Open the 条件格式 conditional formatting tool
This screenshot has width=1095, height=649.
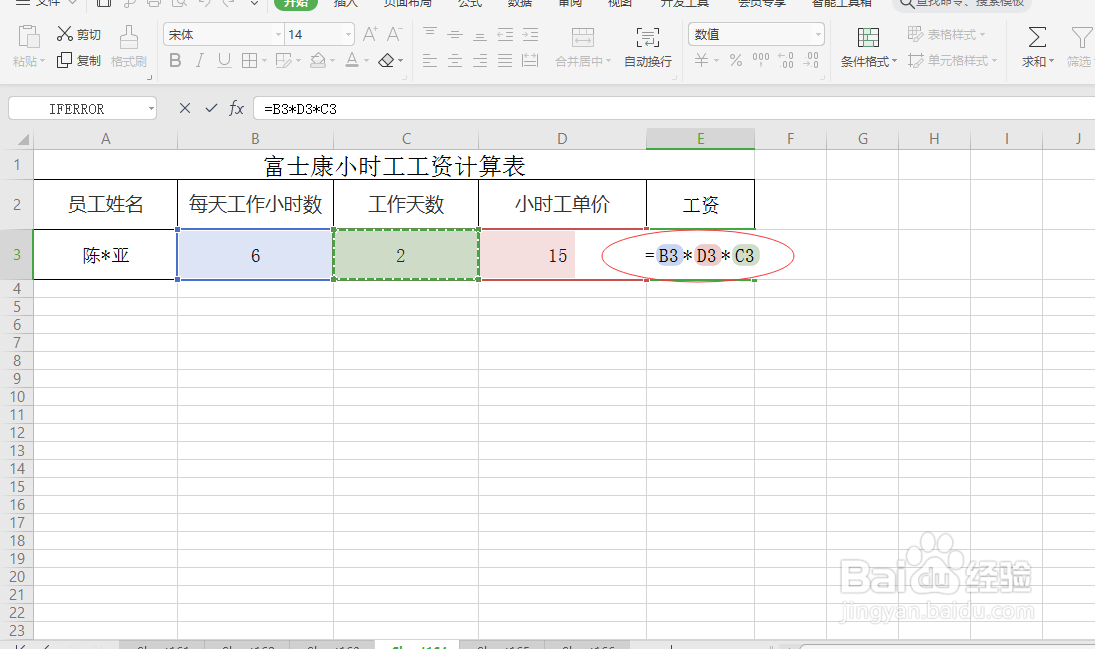tap(866, 47)
